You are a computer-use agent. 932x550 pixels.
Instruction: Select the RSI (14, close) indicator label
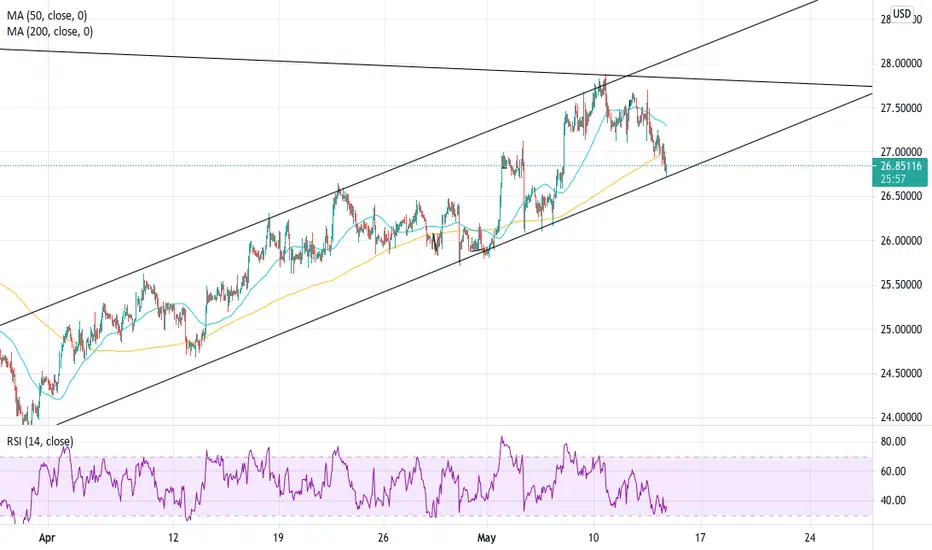point(40,441)
